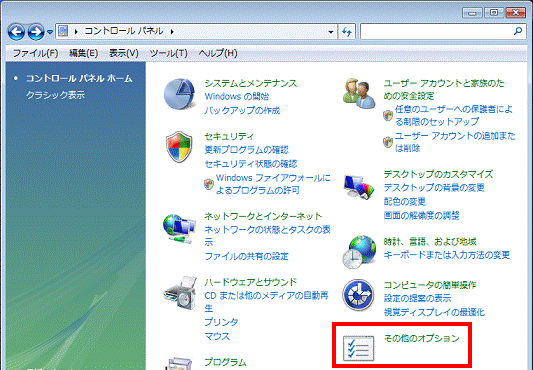The width and height of the screenshot is (533, 370).
Task: Open the 表示(V) menu
Action: [x=123, y=53]
